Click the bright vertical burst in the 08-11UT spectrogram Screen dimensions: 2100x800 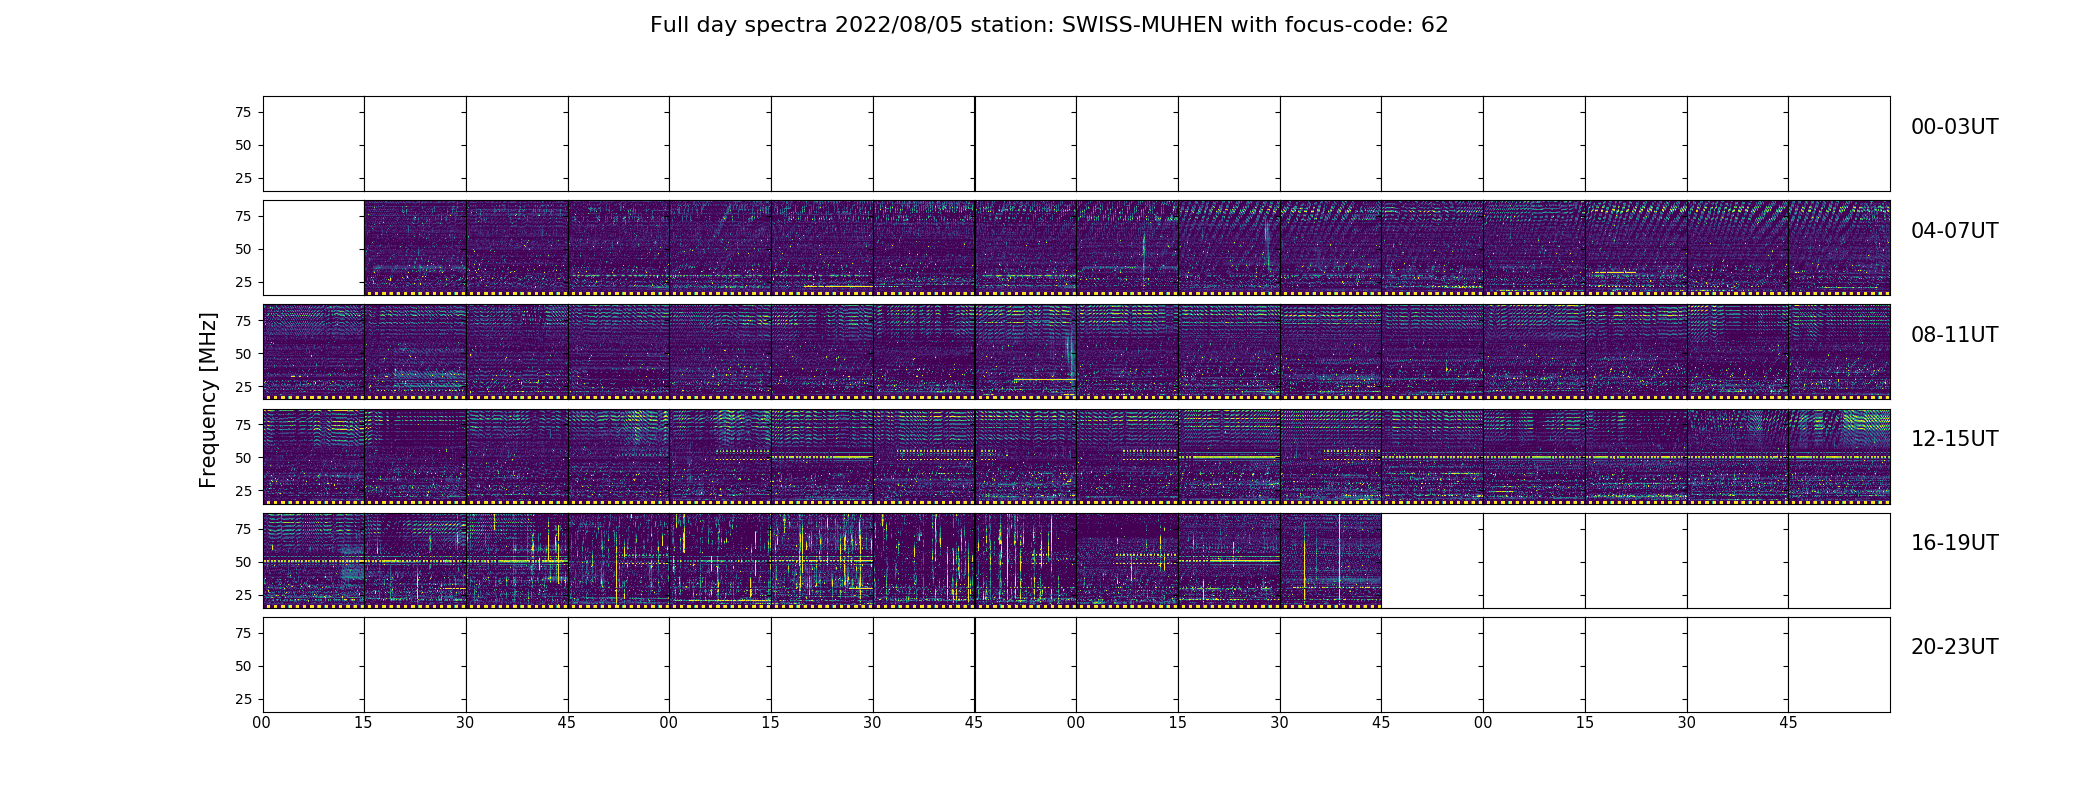1070,352
